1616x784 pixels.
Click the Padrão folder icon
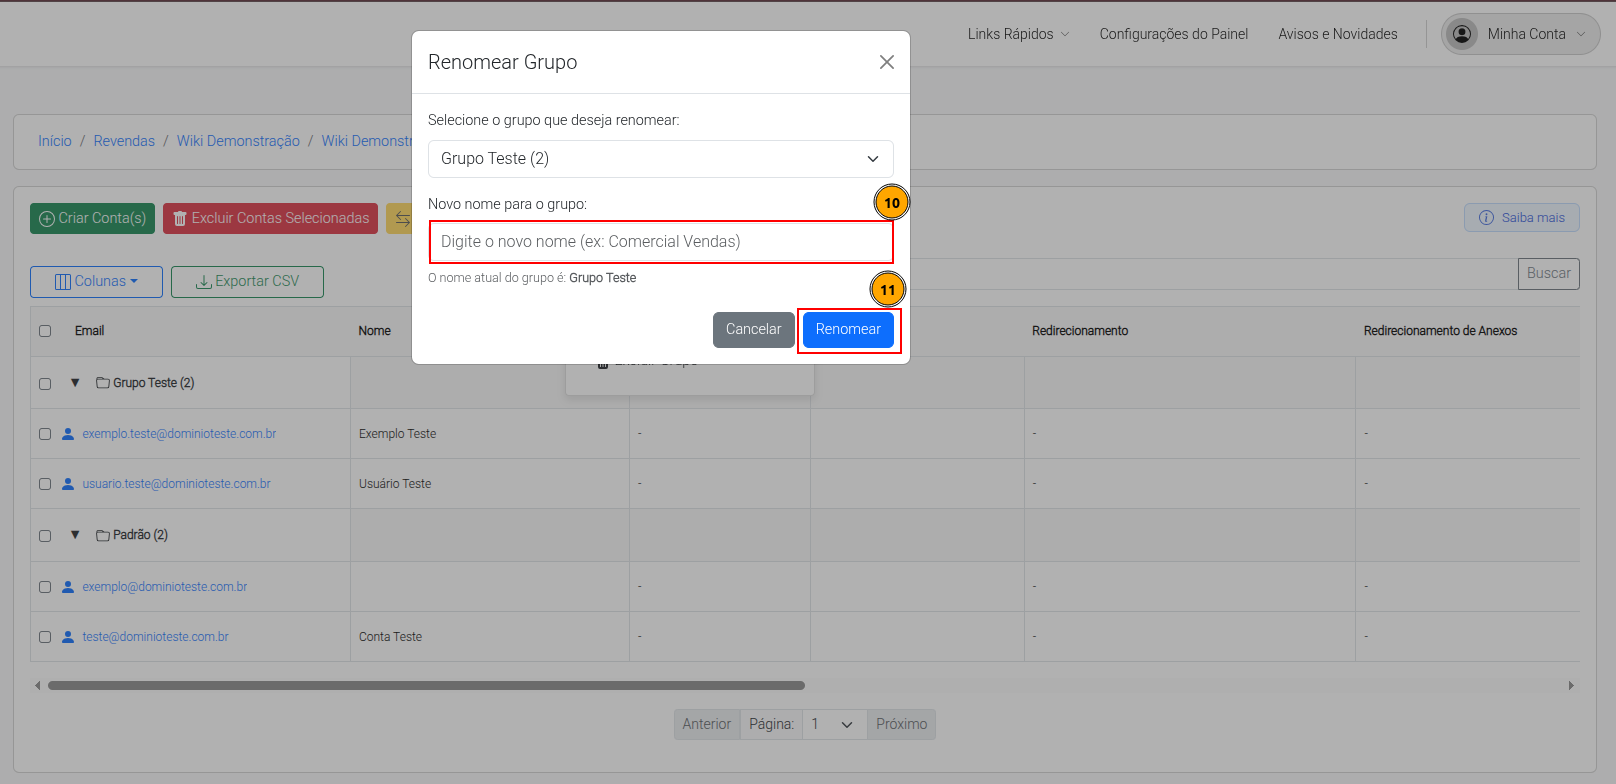point(103,535)
